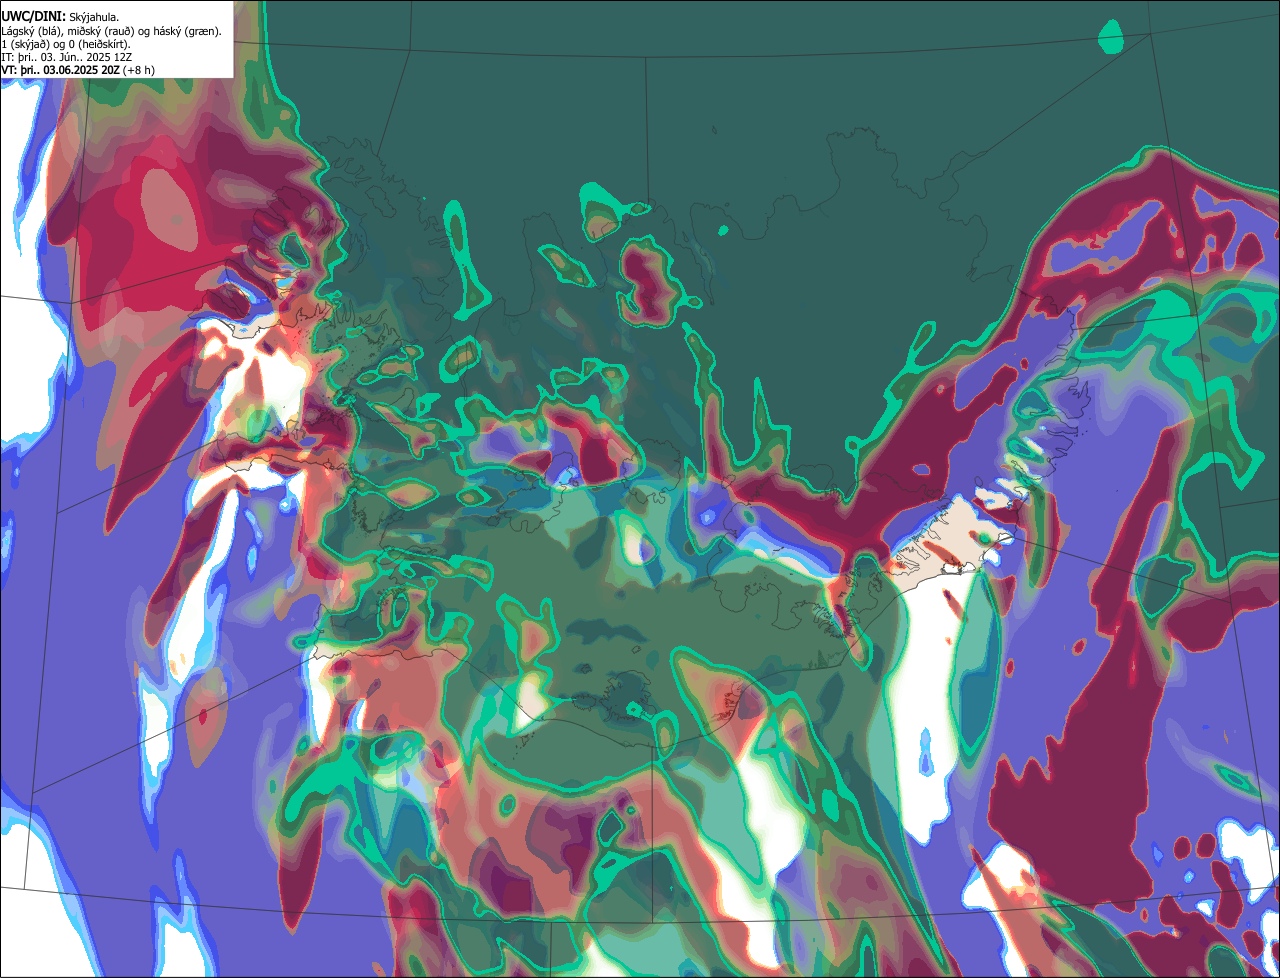Click the '1 (skýjað) og 0 (heiðskírt).' line
The image size is (1280, 978).
pyautogui.click(x=66, y=44)
